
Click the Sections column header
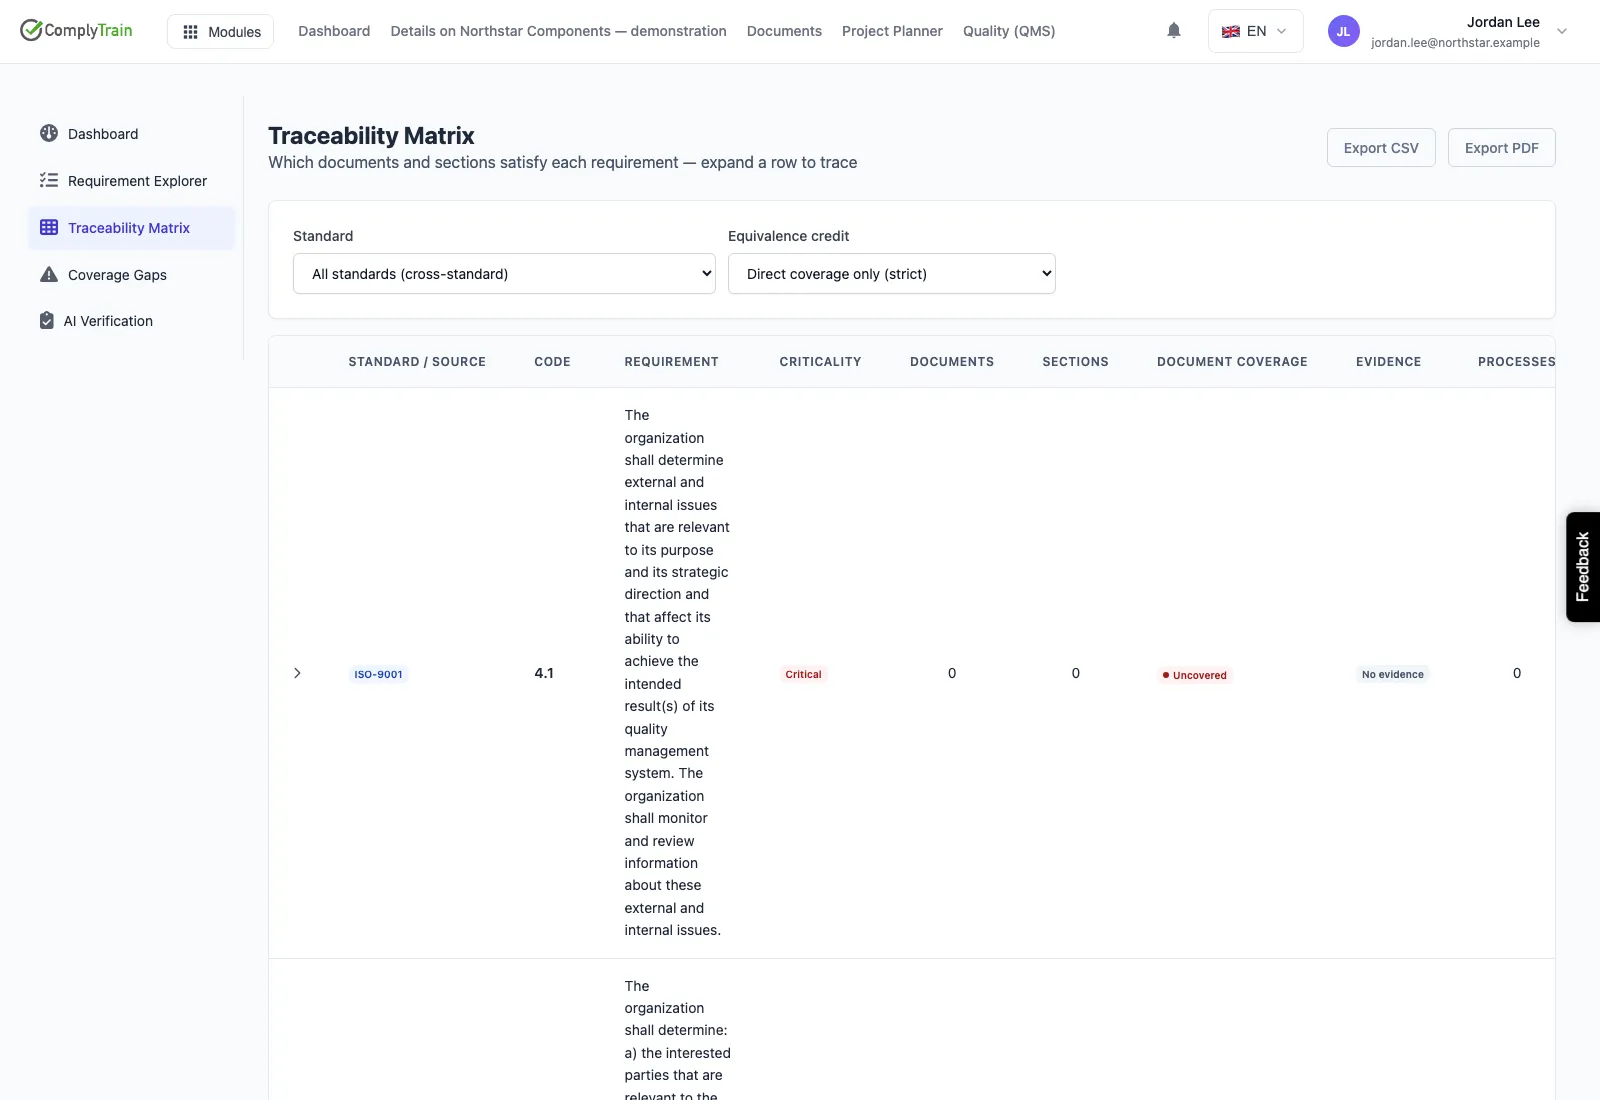(x=1075, y=362)
